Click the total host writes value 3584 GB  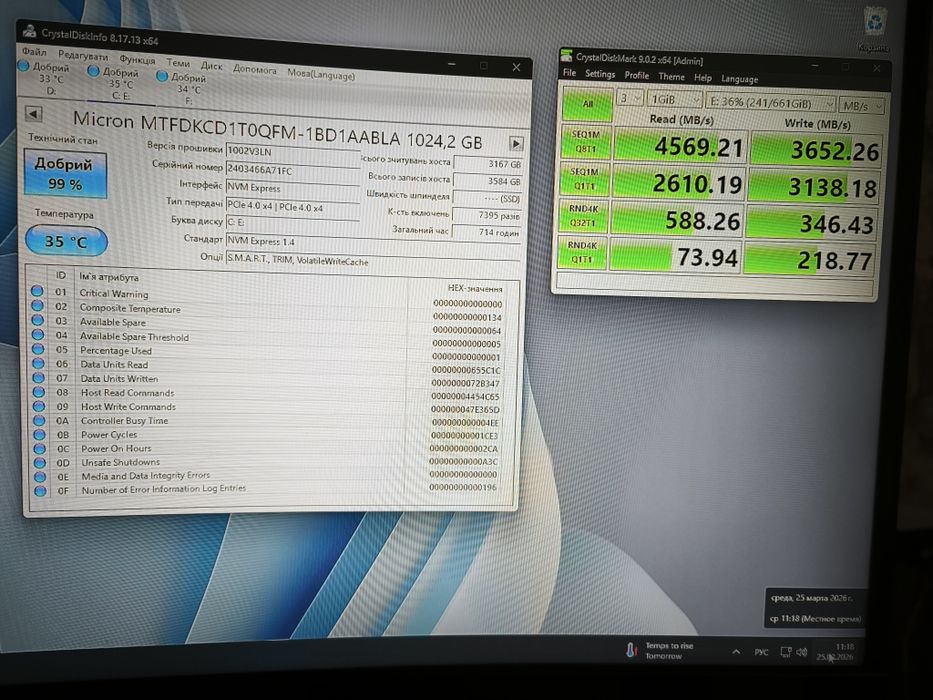pos(487,181)
